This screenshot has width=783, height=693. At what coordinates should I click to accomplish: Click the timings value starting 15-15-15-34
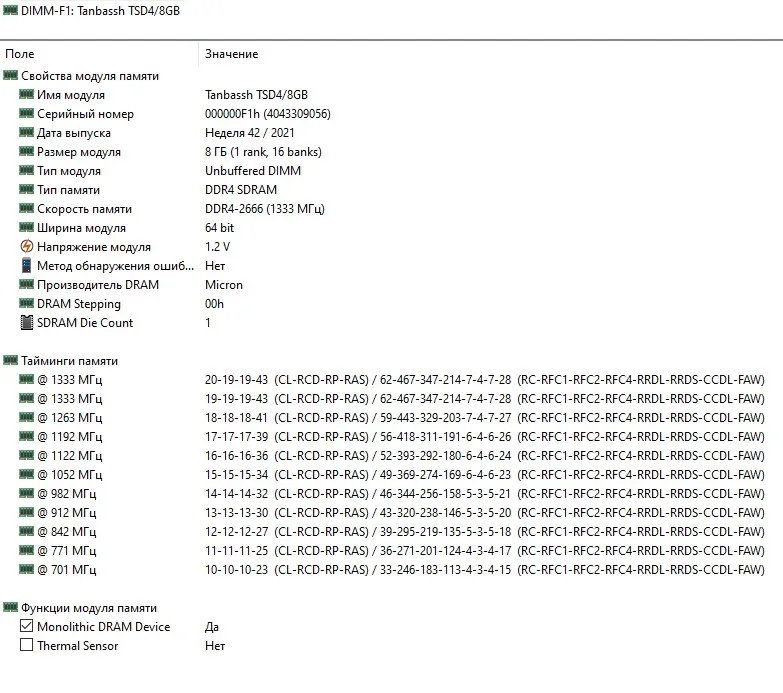point(484,475)
